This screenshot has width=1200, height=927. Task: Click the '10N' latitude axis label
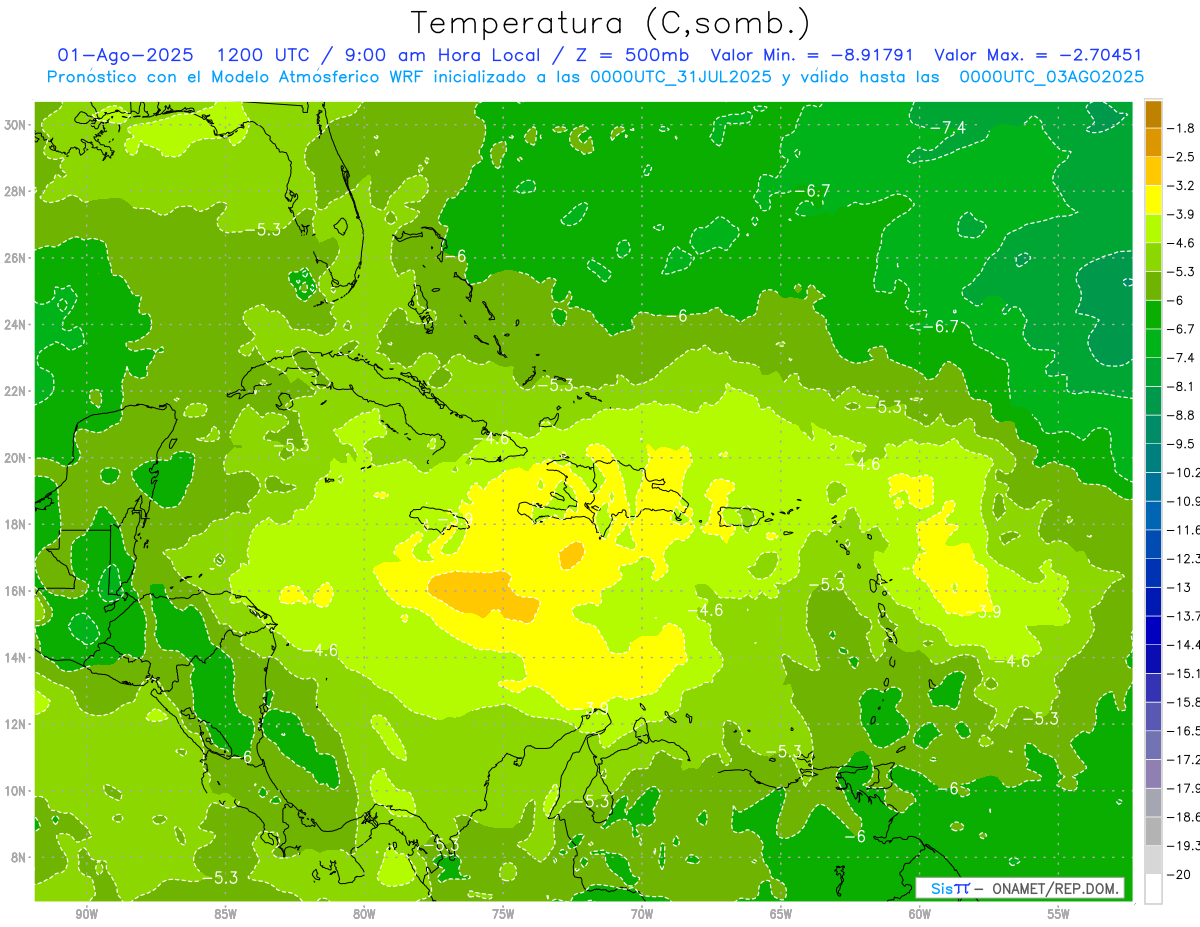(16, 790)
